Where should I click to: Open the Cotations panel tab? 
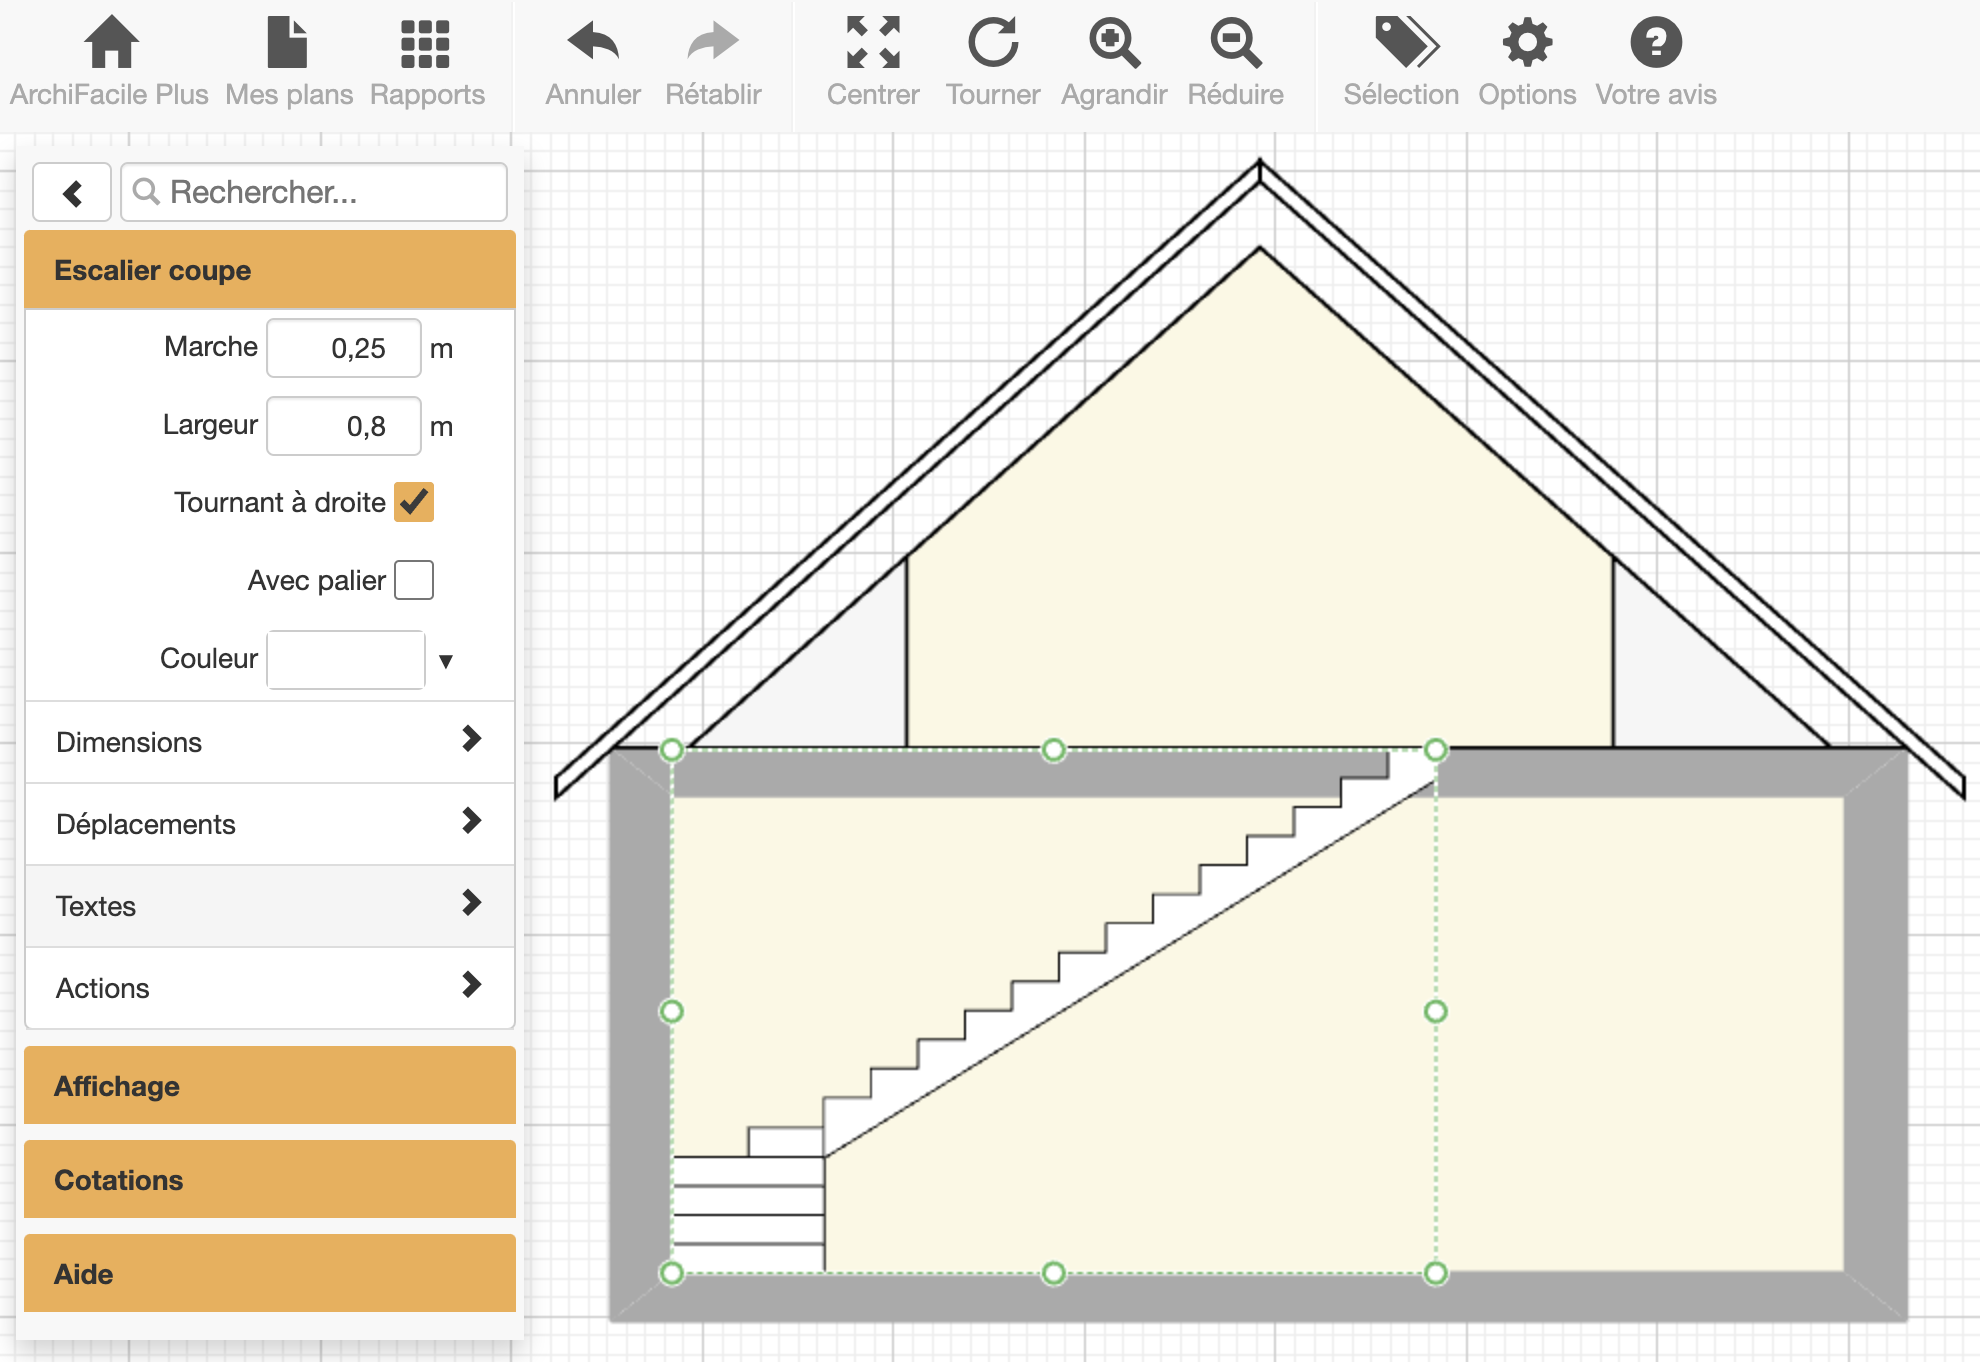click(x=269, y=1179)
